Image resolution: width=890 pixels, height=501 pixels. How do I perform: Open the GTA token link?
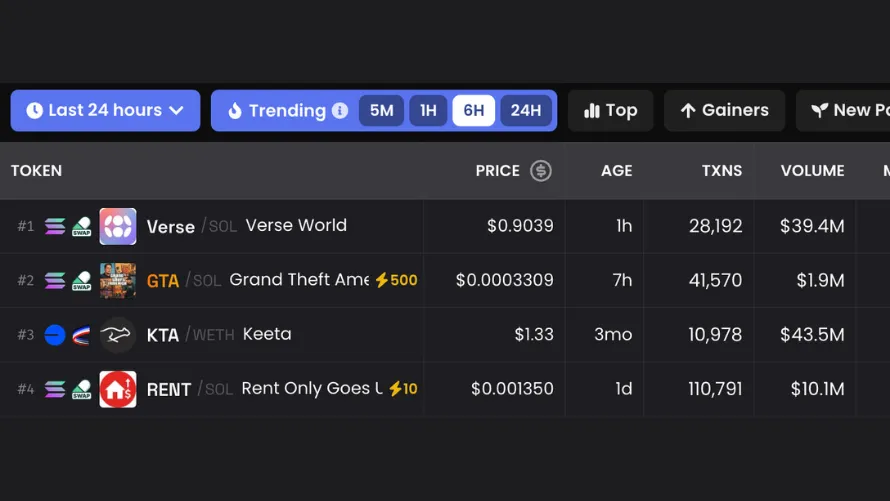coord(163,281)
